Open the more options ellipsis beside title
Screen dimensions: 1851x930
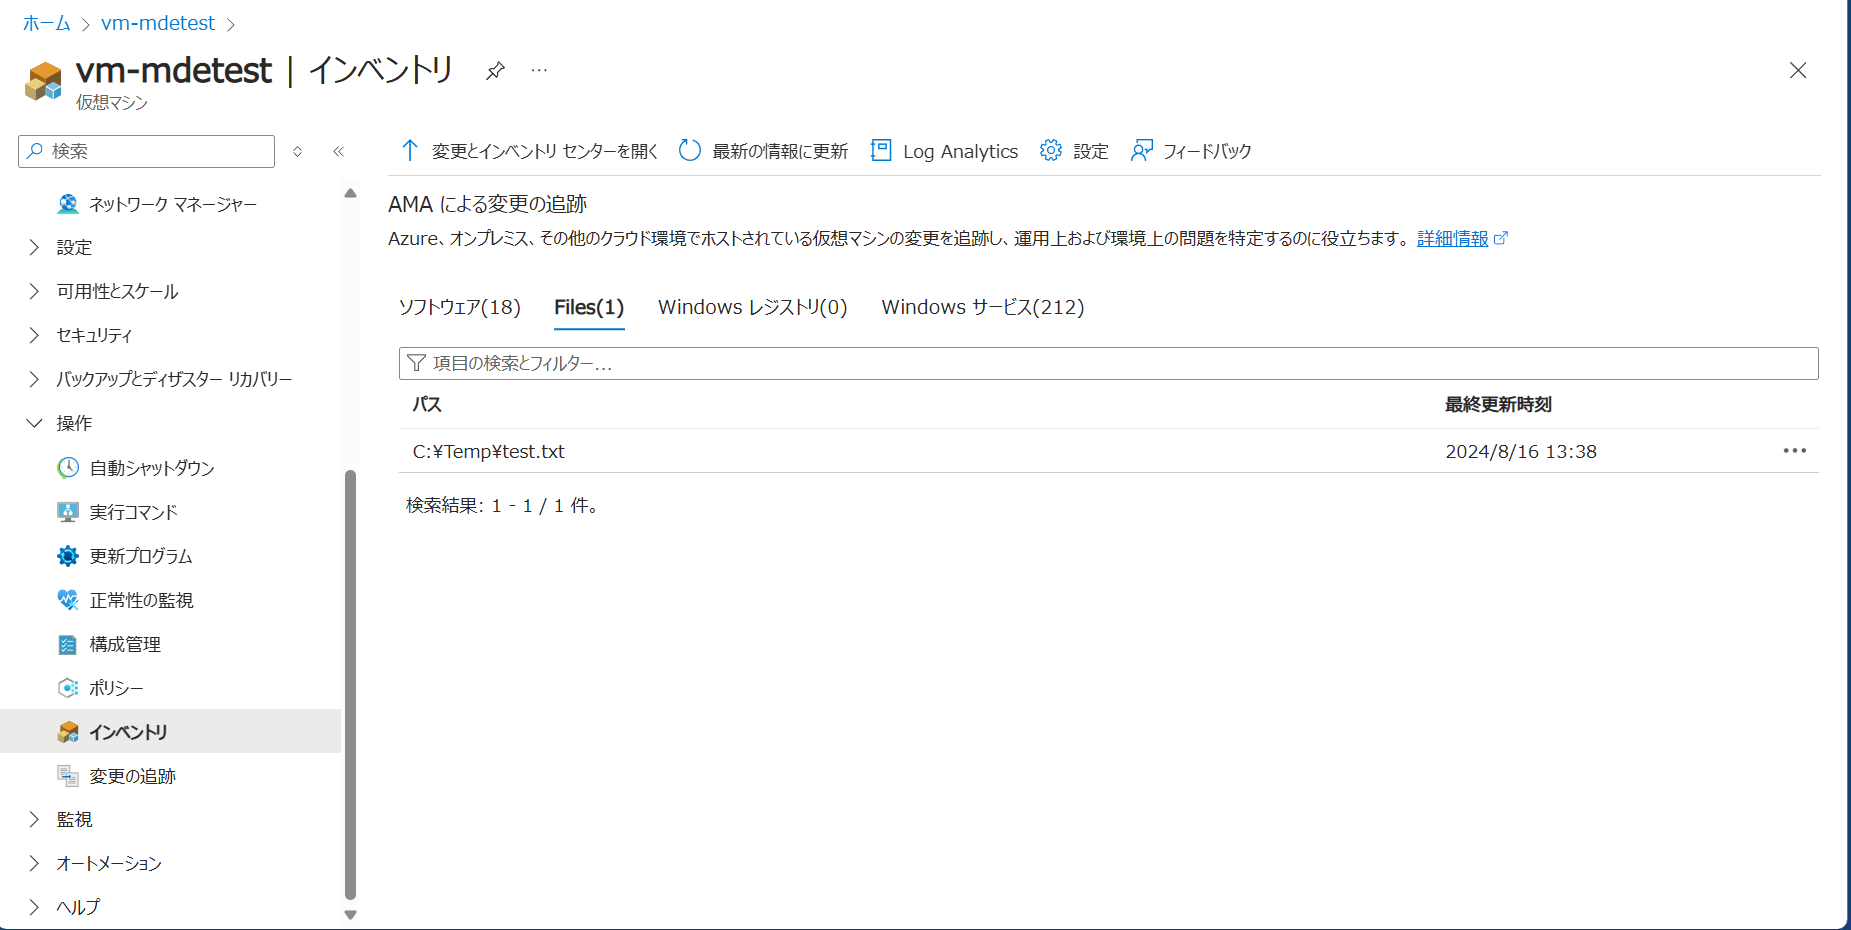click(539, 70)
